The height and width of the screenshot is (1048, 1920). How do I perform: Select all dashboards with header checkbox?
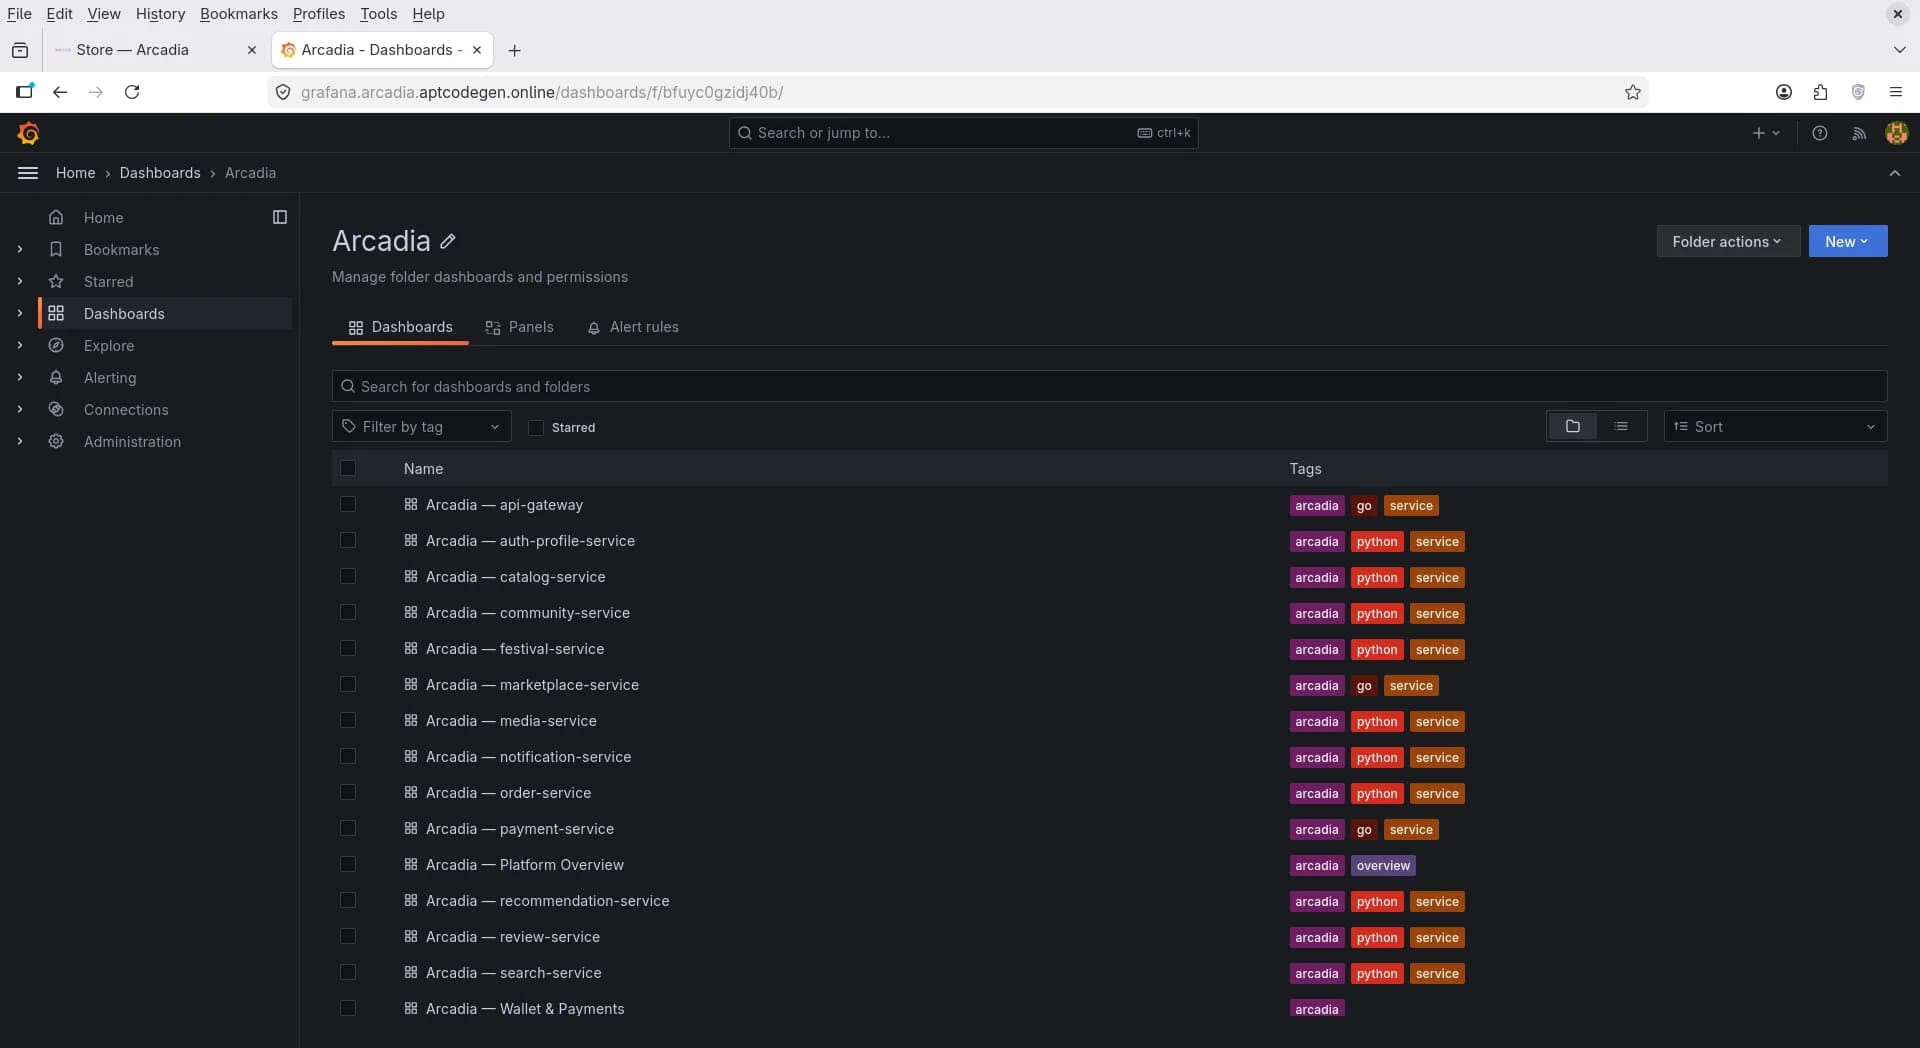tap(348, 468)
